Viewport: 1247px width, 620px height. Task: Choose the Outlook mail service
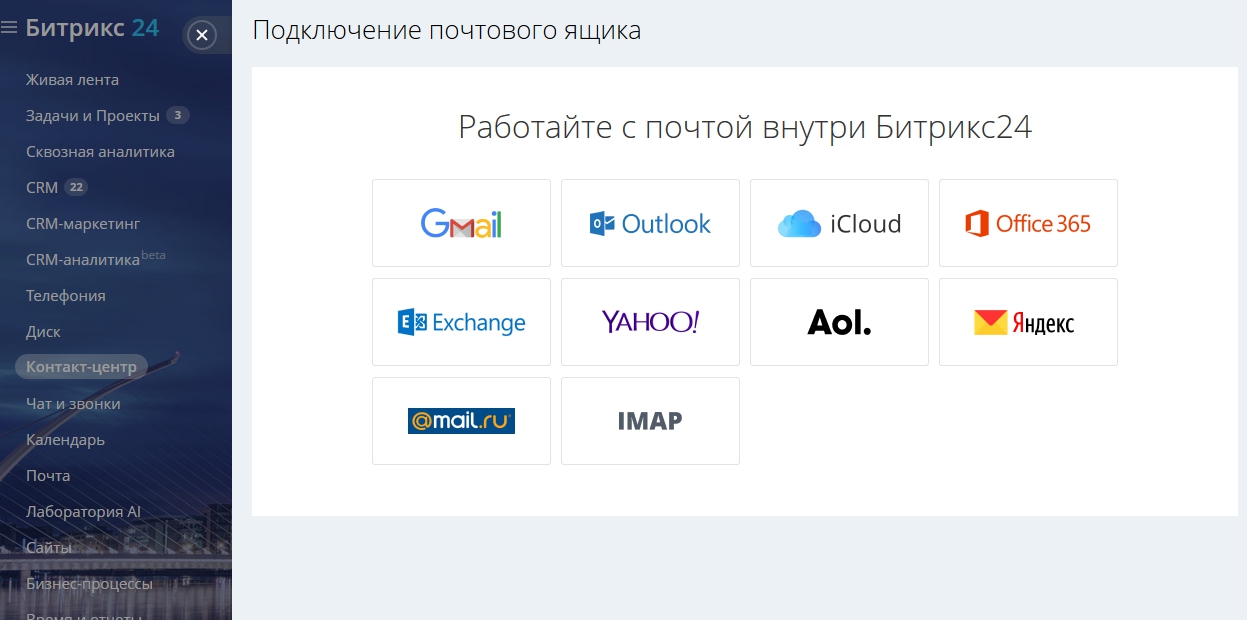tap(650, 223)
